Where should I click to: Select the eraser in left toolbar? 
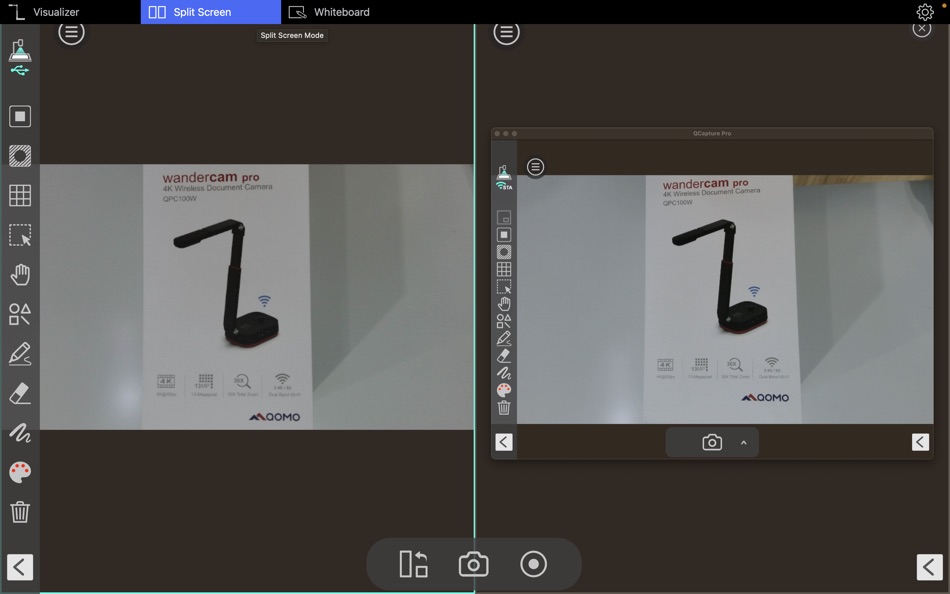[x=20, y=393]
